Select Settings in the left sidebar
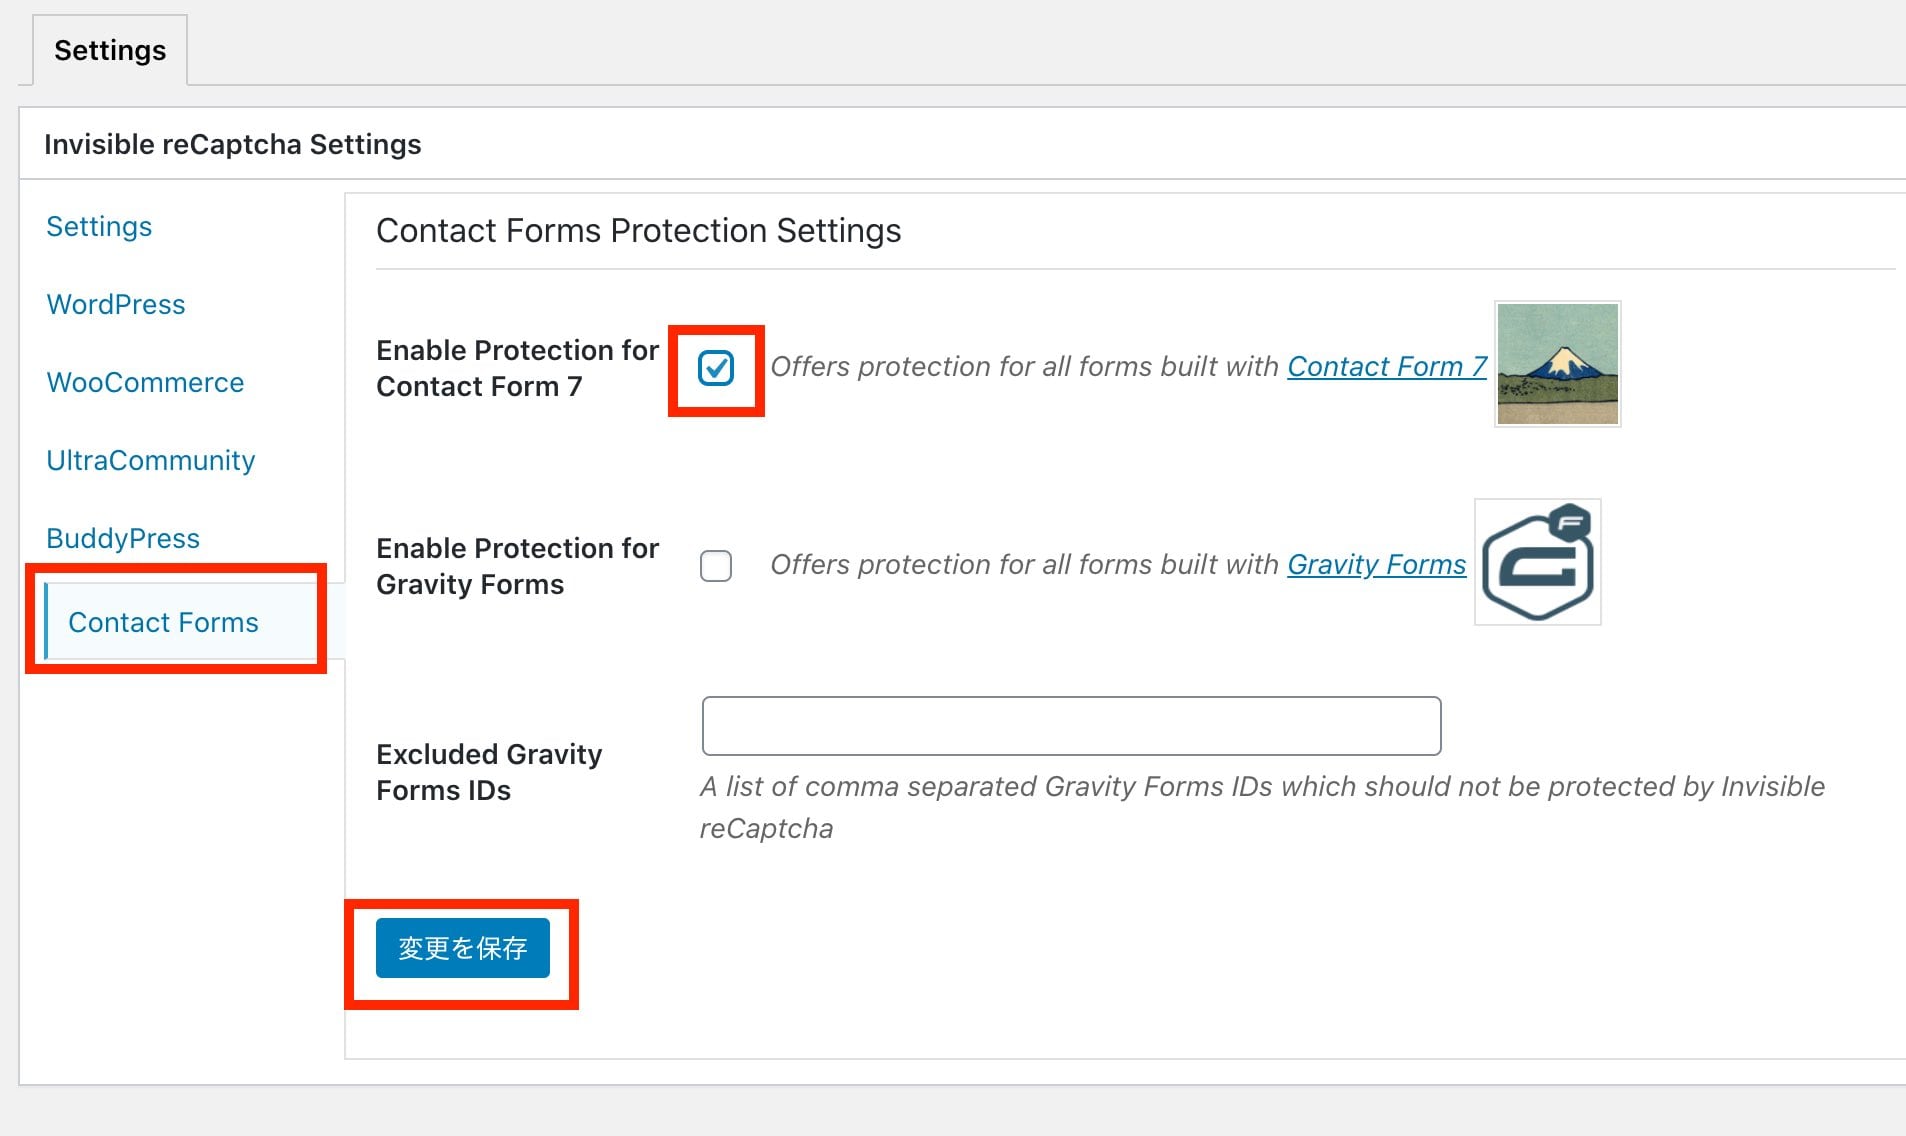The width and height of the screenshot is (1906, 1136). coord(99,226)
